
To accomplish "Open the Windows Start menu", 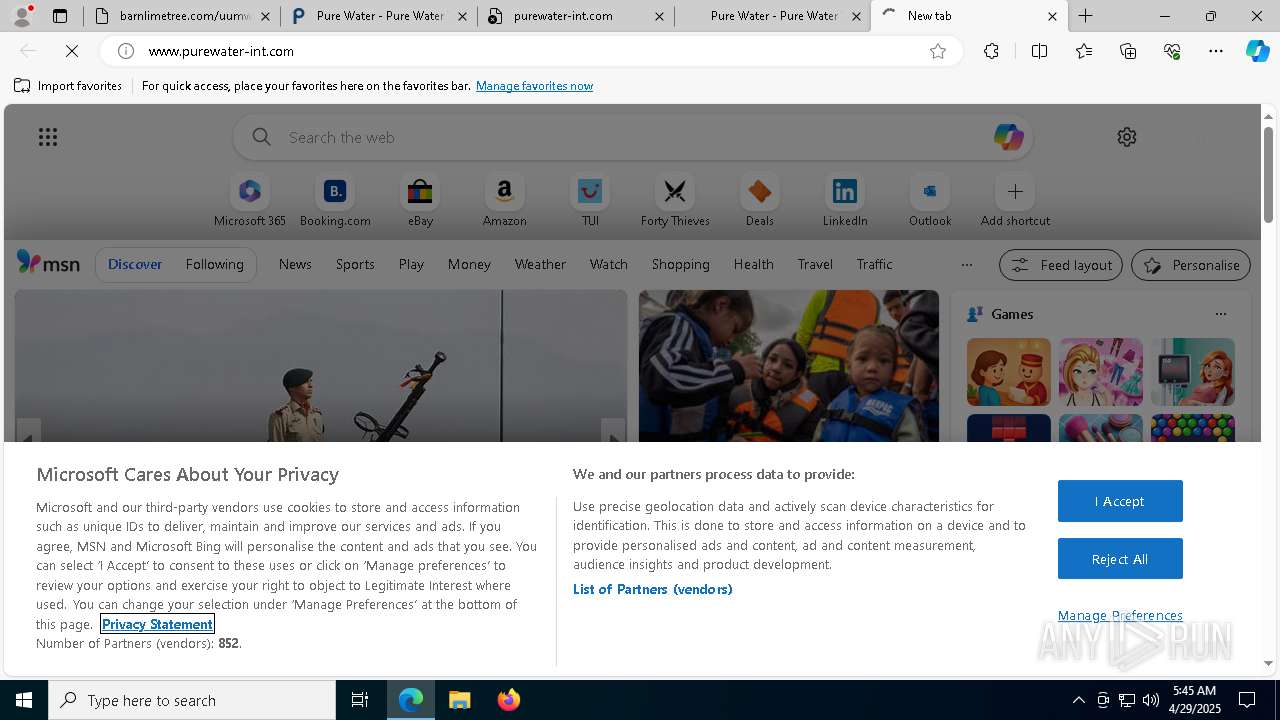I will click(24, 700).
